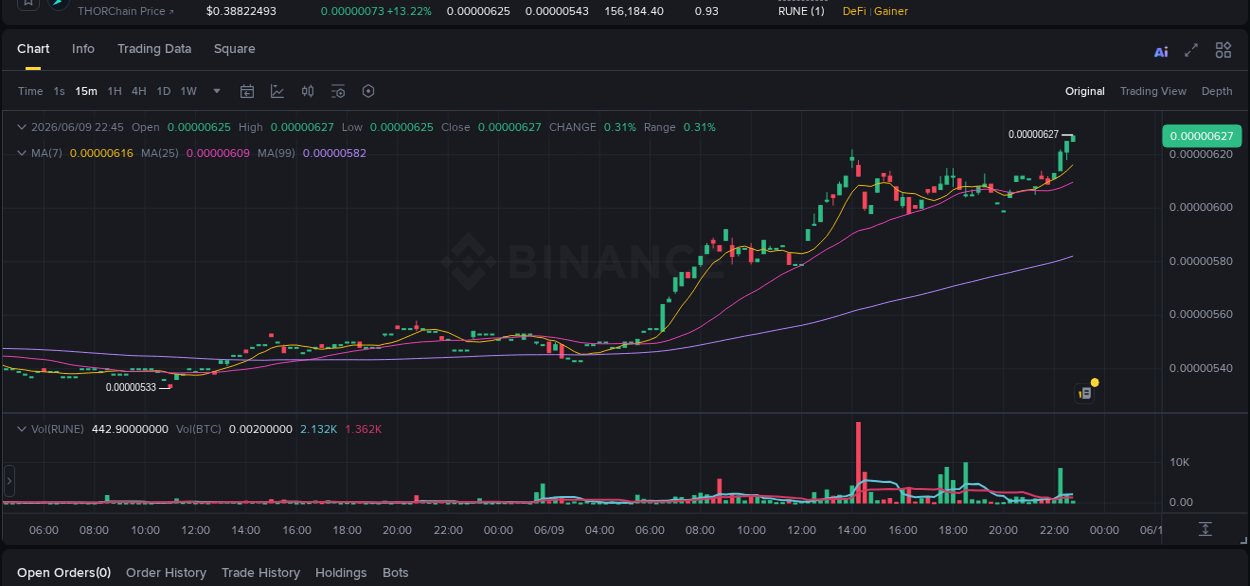Select the 1W interval

coord(189,91)
